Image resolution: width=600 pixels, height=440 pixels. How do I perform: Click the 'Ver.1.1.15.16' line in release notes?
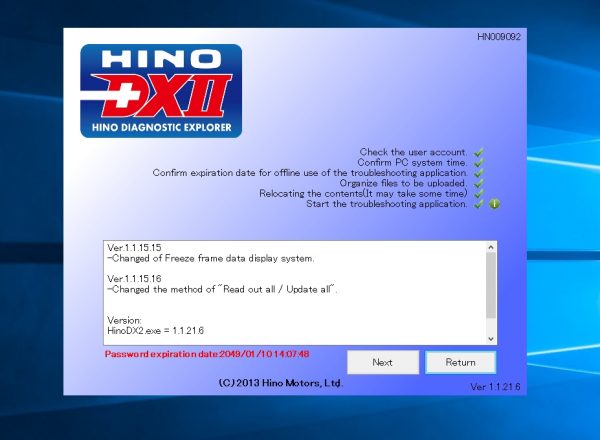click(134, 279)
